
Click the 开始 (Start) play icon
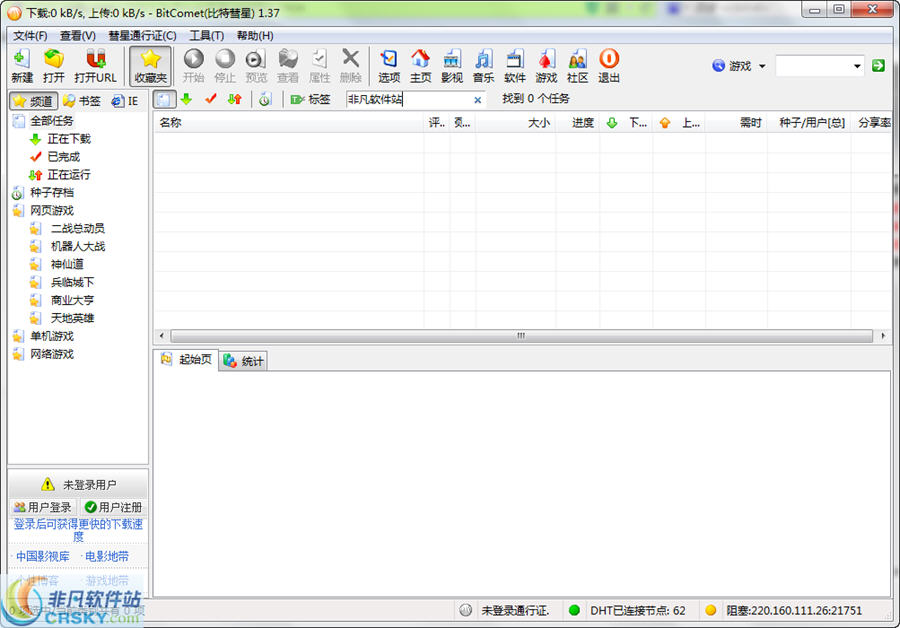(x=193, y=66)
